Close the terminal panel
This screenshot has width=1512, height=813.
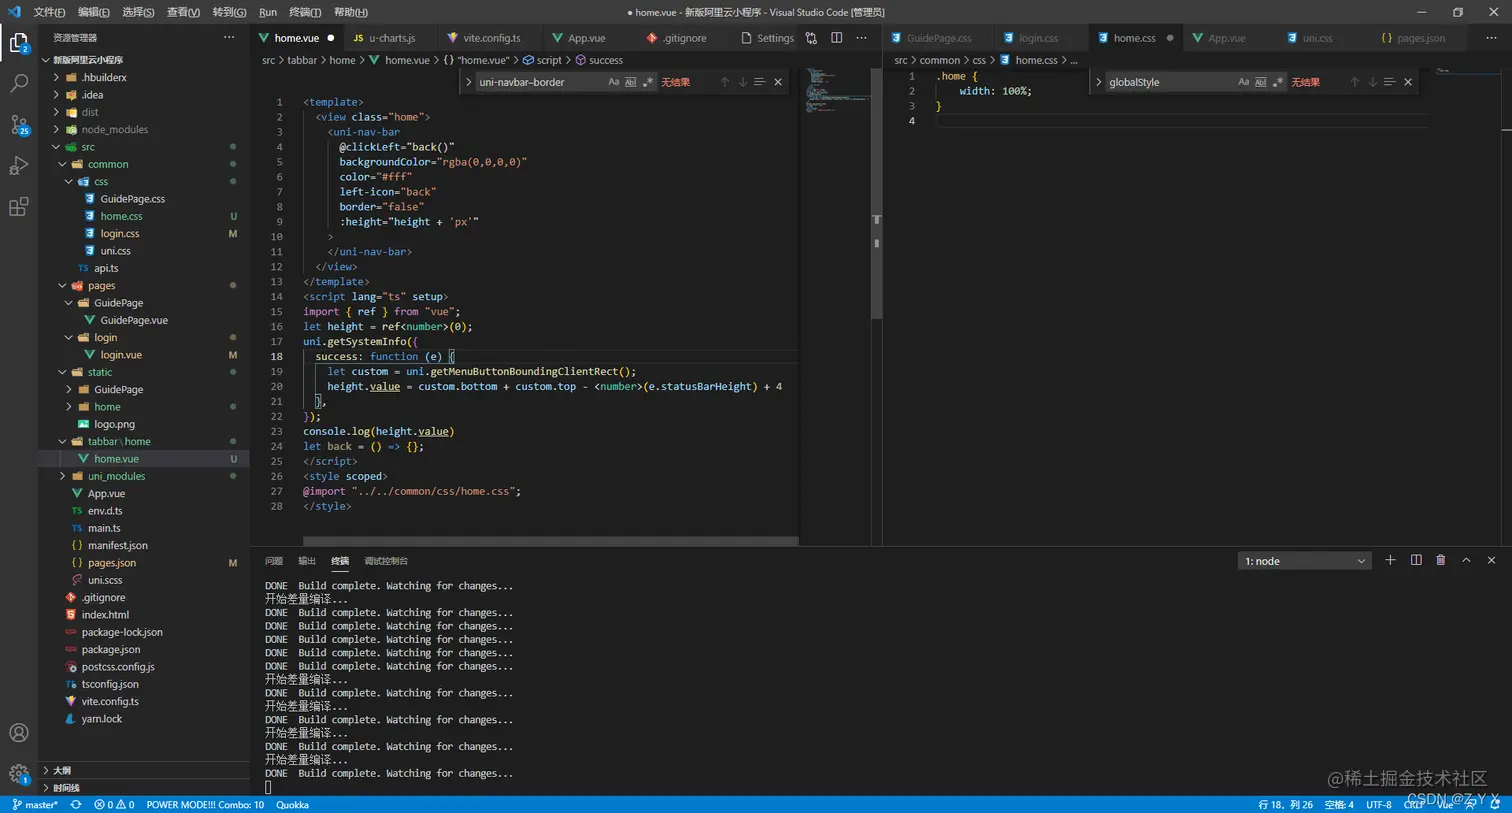[1491, 560]
